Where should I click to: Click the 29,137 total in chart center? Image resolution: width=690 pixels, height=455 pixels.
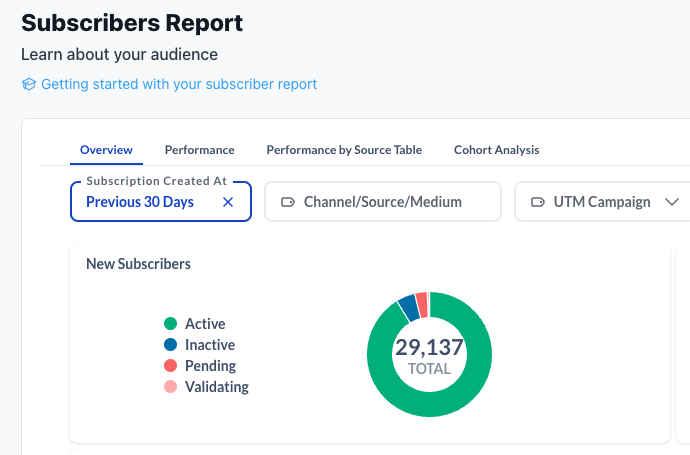click(429, 348)
